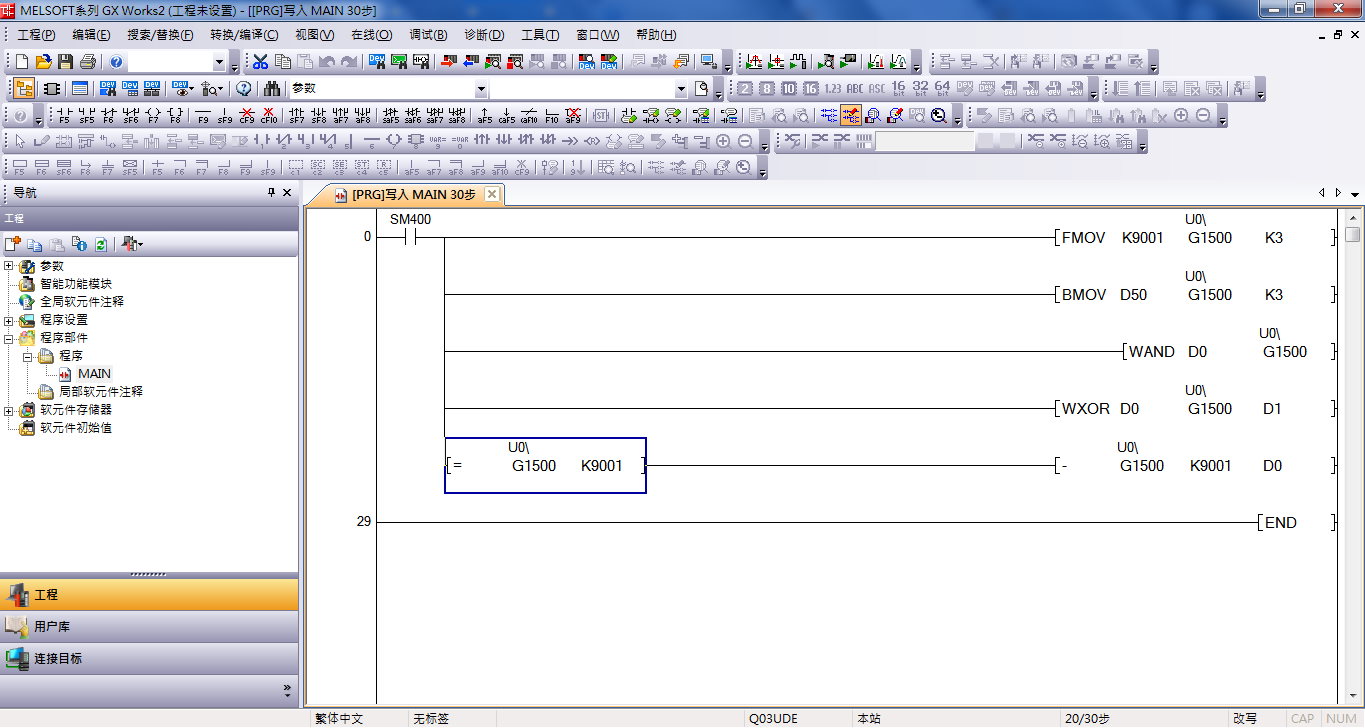Expand the 参数 tree node
Image resolution: width=1365 pixels, height=728 pixels.
coord(10,266)
